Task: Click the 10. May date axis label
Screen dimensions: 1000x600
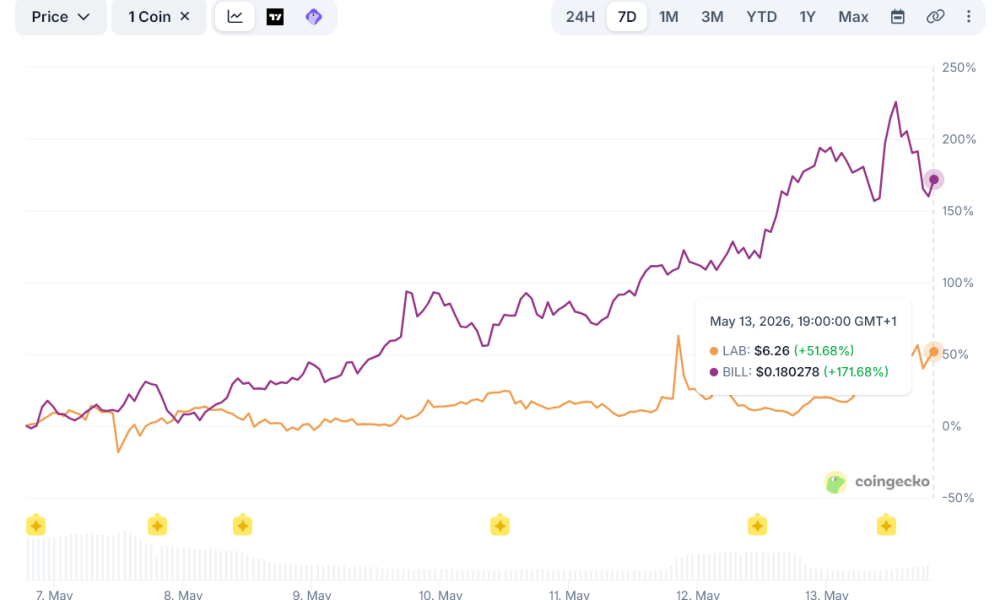Action: (441, 594)
